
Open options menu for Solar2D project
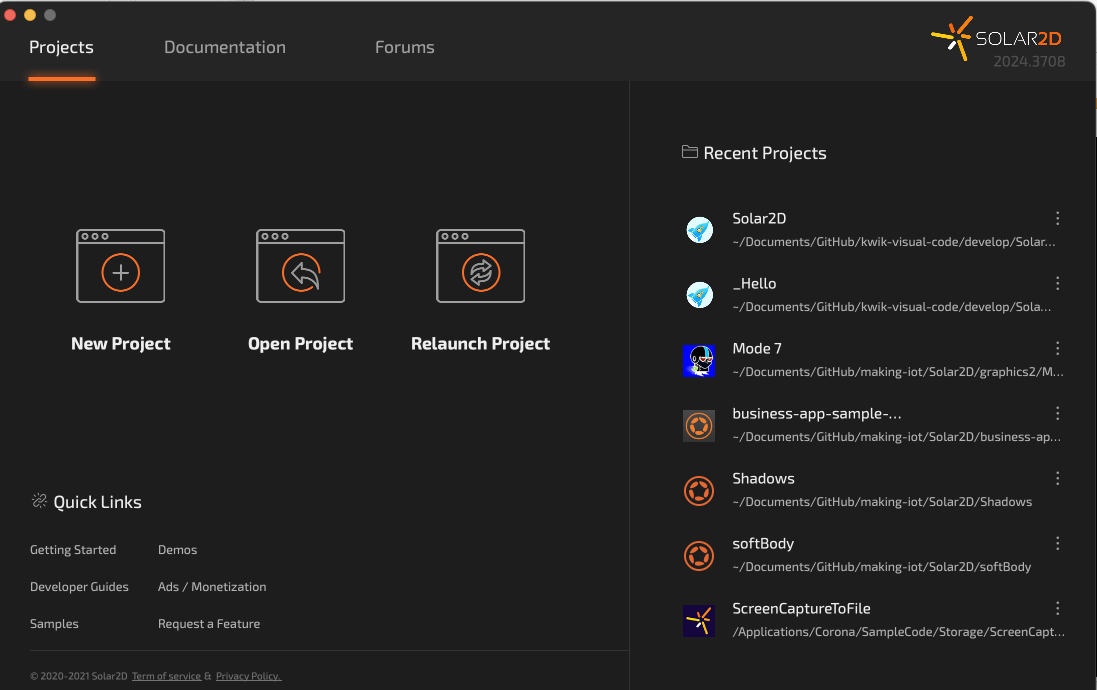[x=1057, y=218]
